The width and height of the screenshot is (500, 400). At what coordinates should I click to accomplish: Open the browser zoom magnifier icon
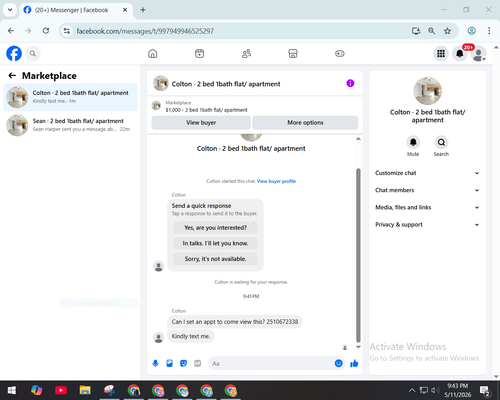tap(432, 31)
